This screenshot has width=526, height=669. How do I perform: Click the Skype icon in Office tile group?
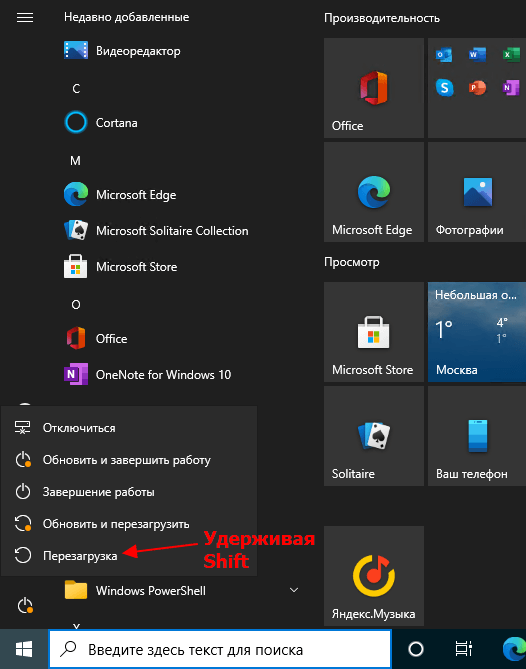pyautogui.click(x=445, y=88)
